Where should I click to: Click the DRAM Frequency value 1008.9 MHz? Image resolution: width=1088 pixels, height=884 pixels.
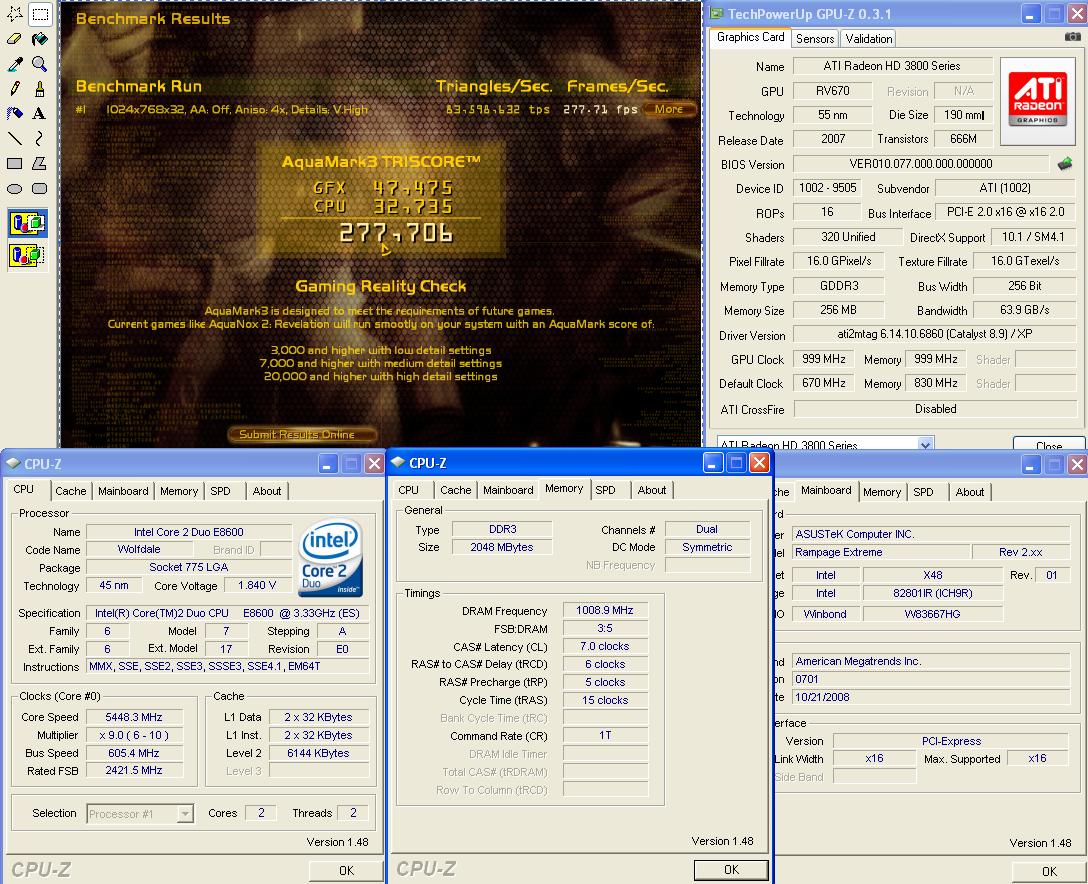(604, 610)
